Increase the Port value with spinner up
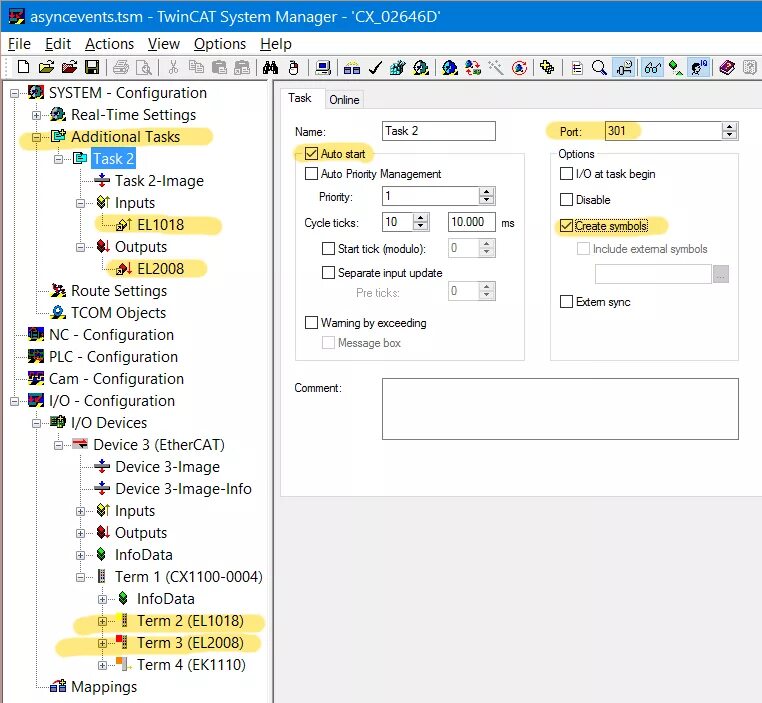762x703 pixels. coord(729,127)
